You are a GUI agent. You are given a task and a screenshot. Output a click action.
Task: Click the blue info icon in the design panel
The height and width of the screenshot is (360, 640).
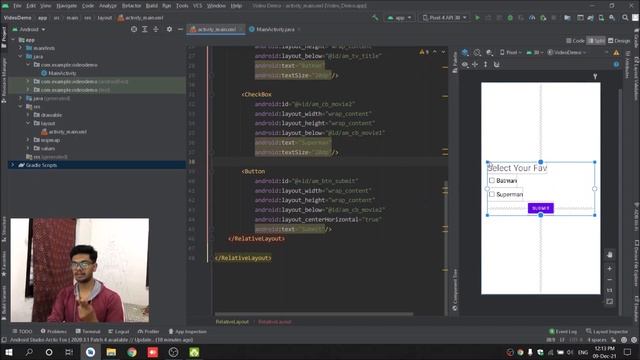[x=616, y=64]
